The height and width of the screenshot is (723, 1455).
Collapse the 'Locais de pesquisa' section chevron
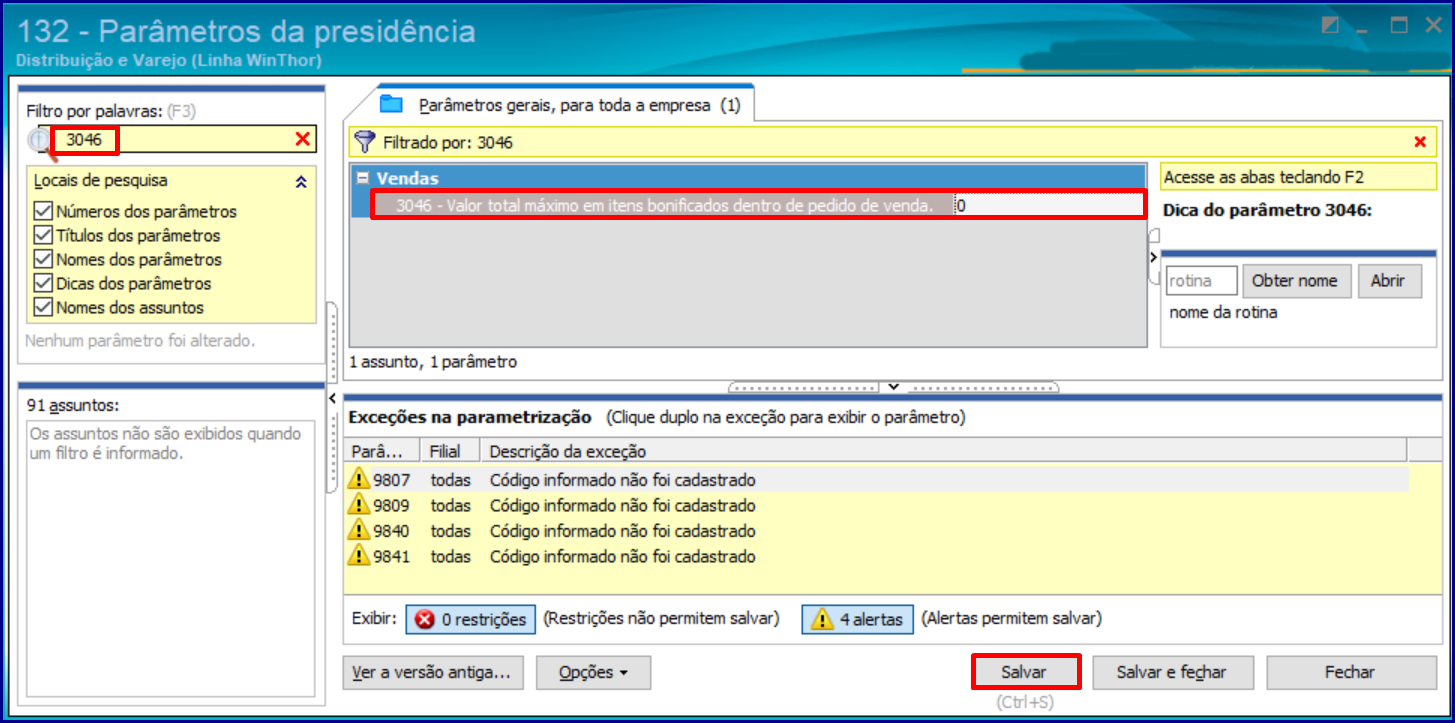[301, 182]
